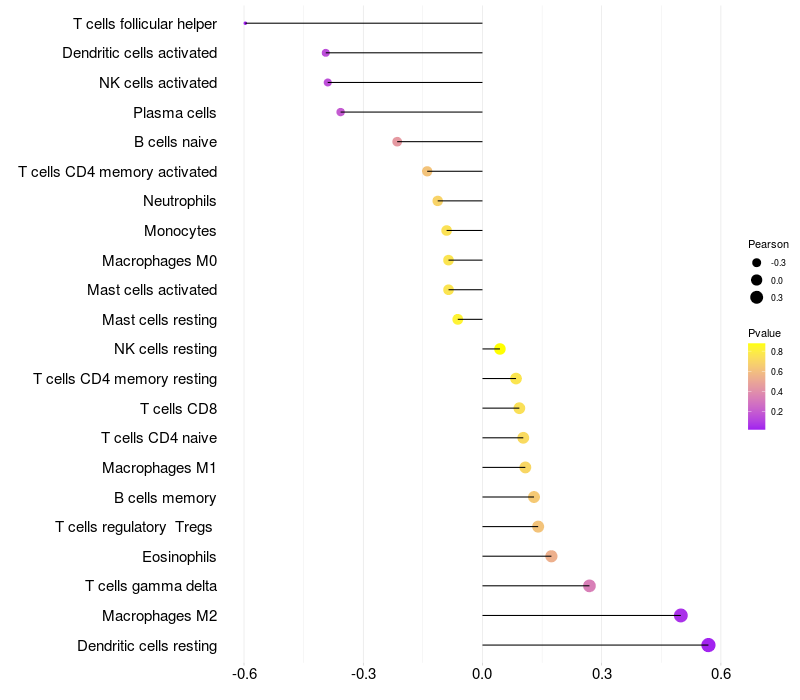Select the NK cells resting yellow dot
The height and width of the screenshot is (700, 800).
click(500, 349)
